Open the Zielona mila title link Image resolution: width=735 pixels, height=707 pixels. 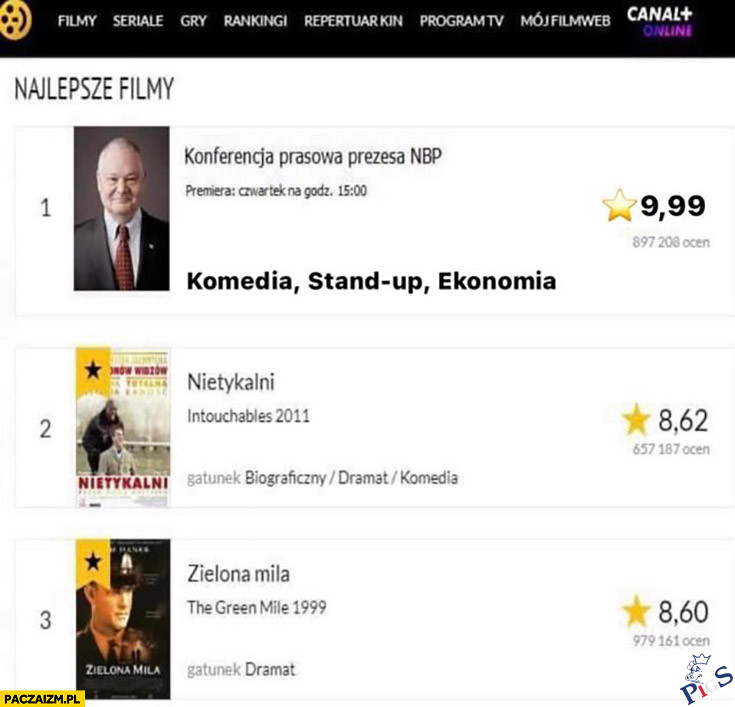click(x=239, y=574)
